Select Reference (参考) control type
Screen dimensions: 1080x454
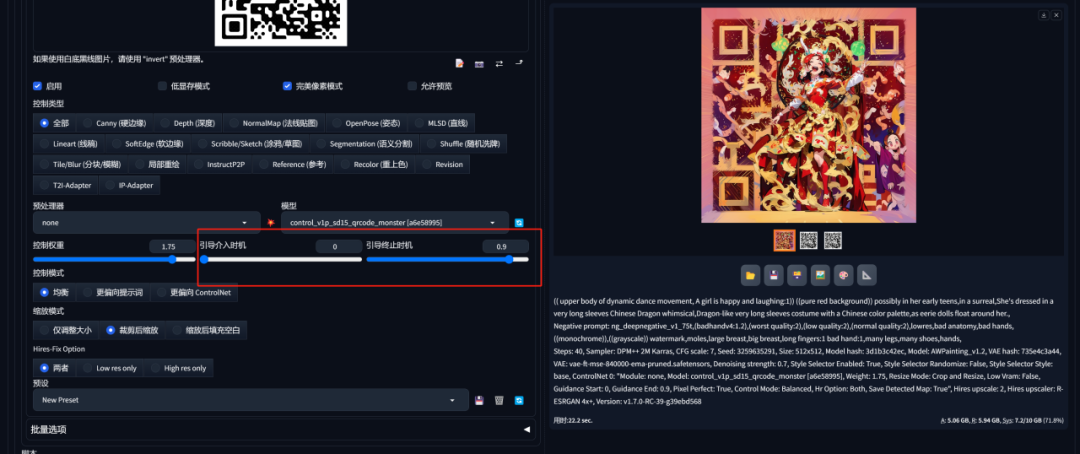point(293,165)
